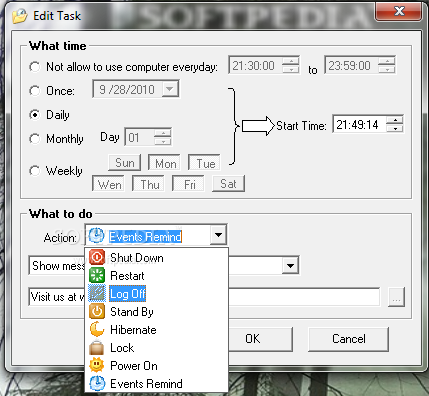The image size is (429, 396).
Task: Select Shut Down from the action list
Action: [157, 258]
